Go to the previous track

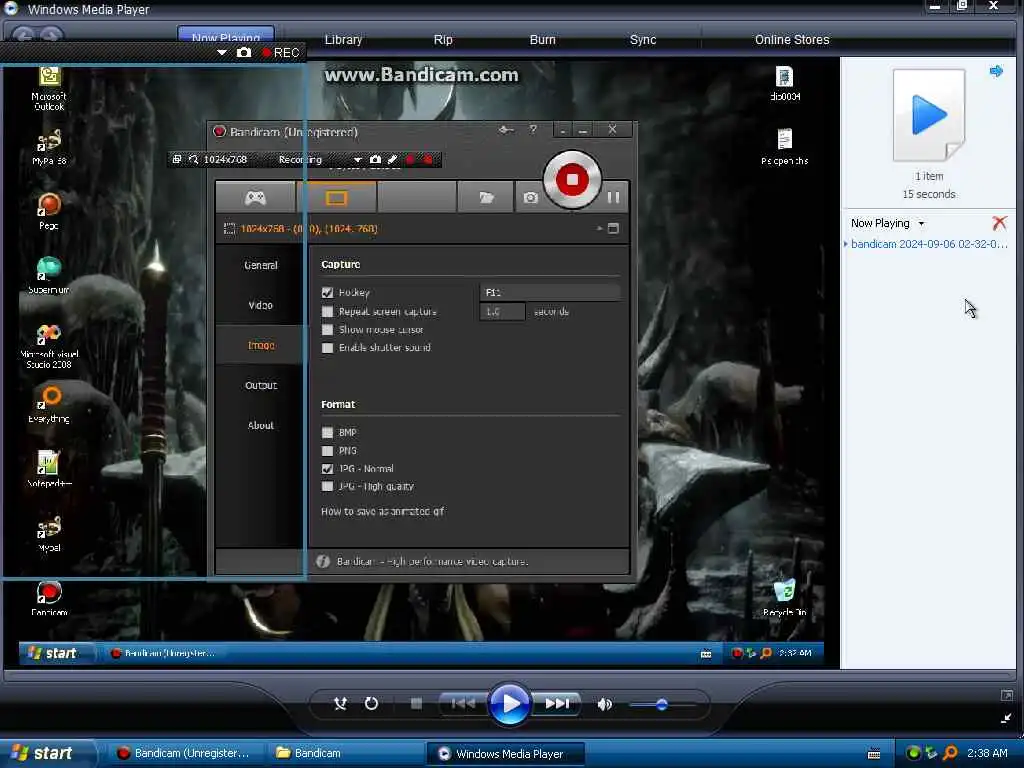pyautogui.click(x=463, y=703)
